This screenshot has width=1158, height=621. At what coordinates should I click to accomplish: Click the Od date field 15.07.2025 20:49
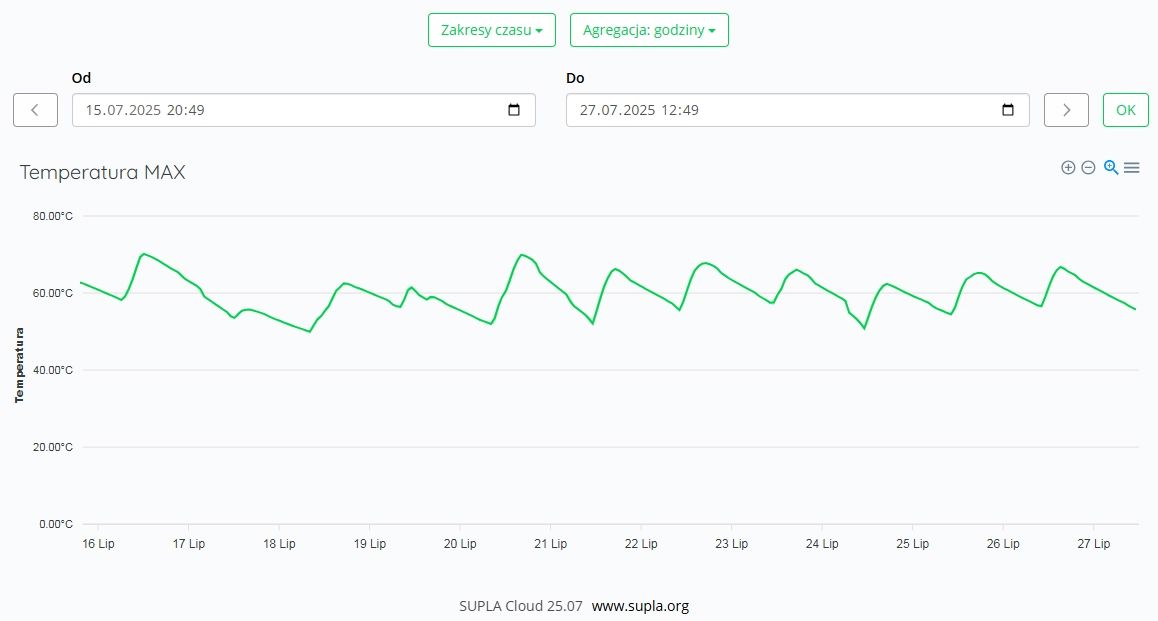304,110
